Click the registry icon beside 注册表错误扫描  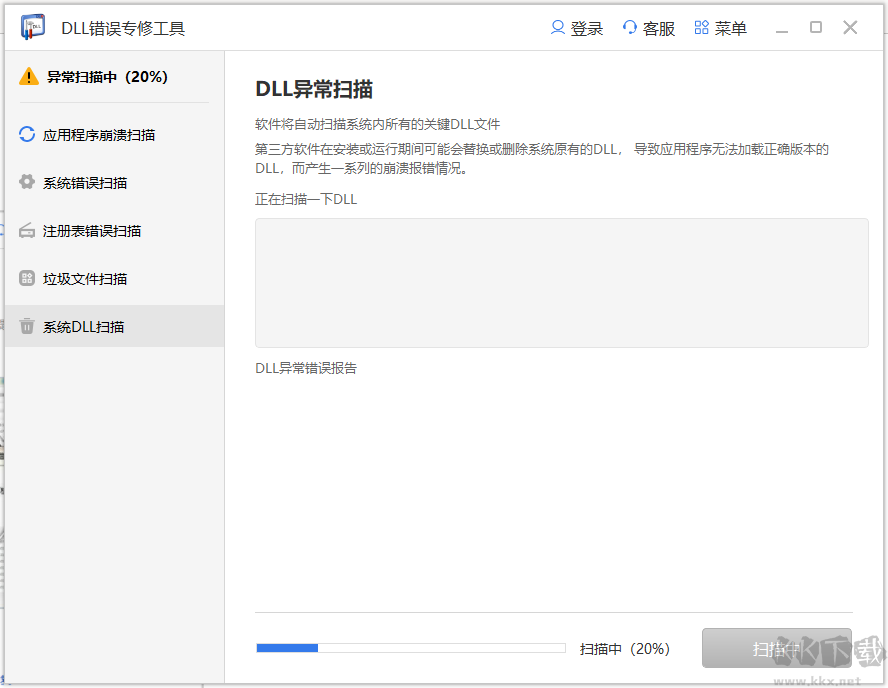tap(28, 230)
